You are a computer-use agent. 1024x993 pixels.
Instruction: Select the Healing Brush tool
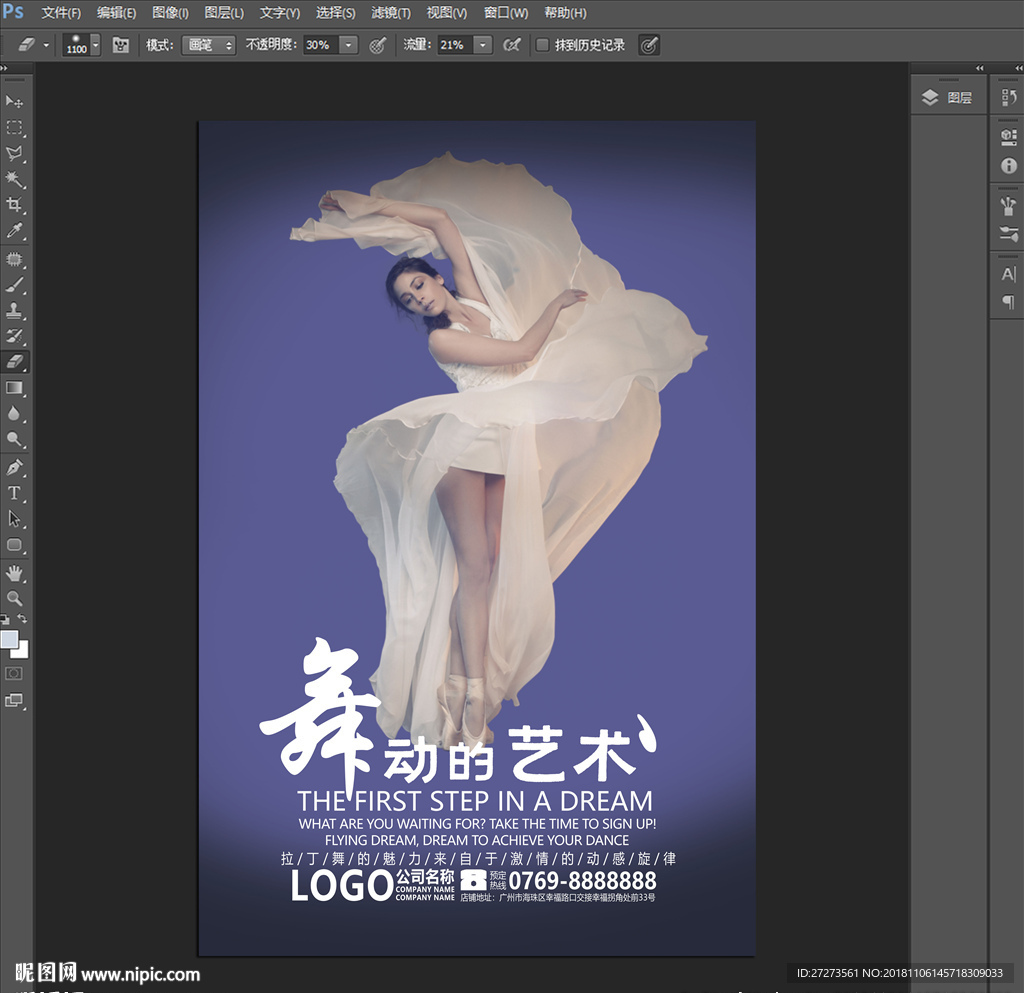point(14,259)
